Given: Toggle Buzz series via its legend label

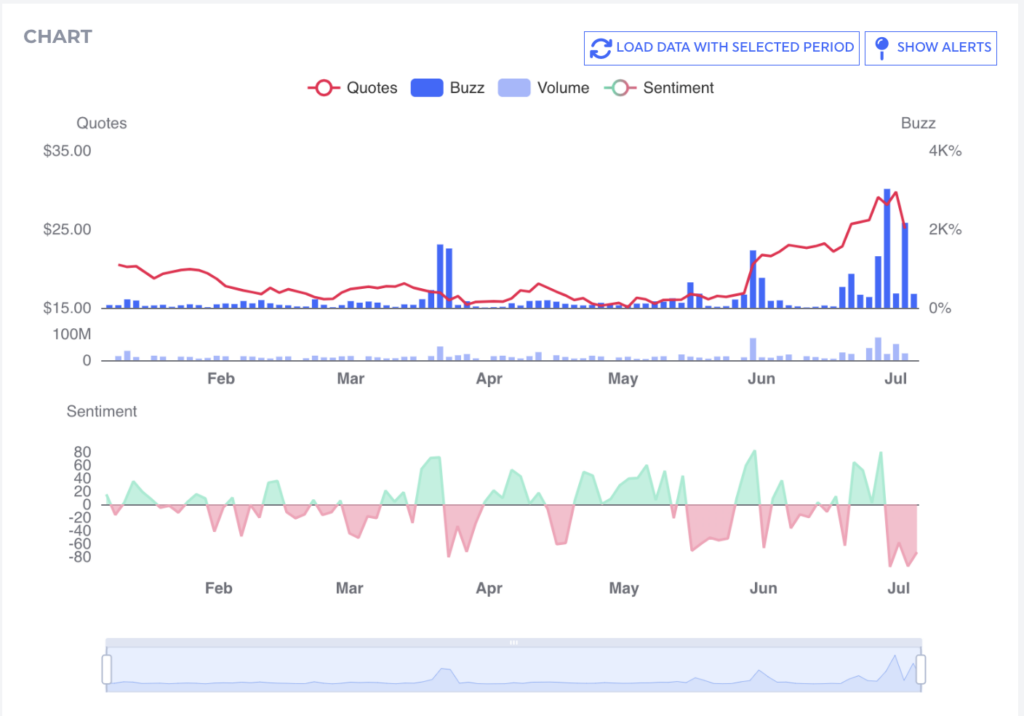Looking at the screenshot, I should tap(467, 88).
